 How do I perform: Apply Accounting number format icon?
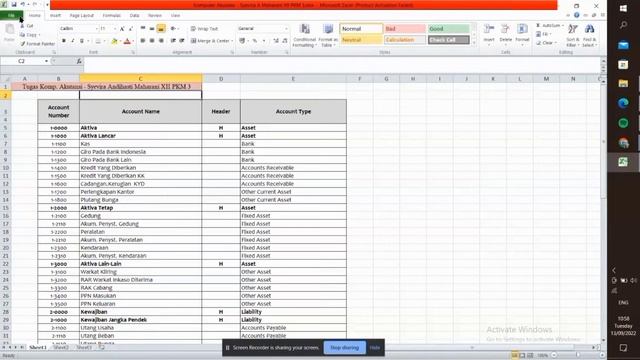pos(242,41)
